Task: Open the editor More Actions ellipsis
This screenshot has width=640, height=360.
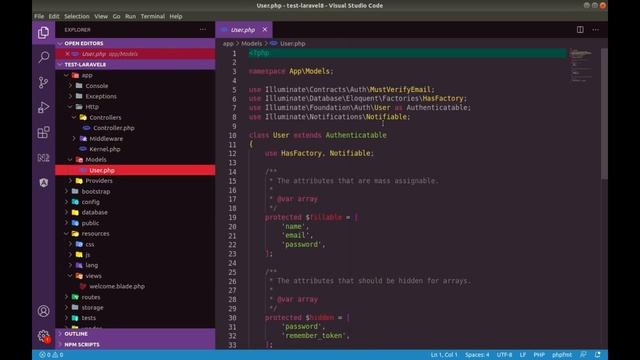Action: 596,30
